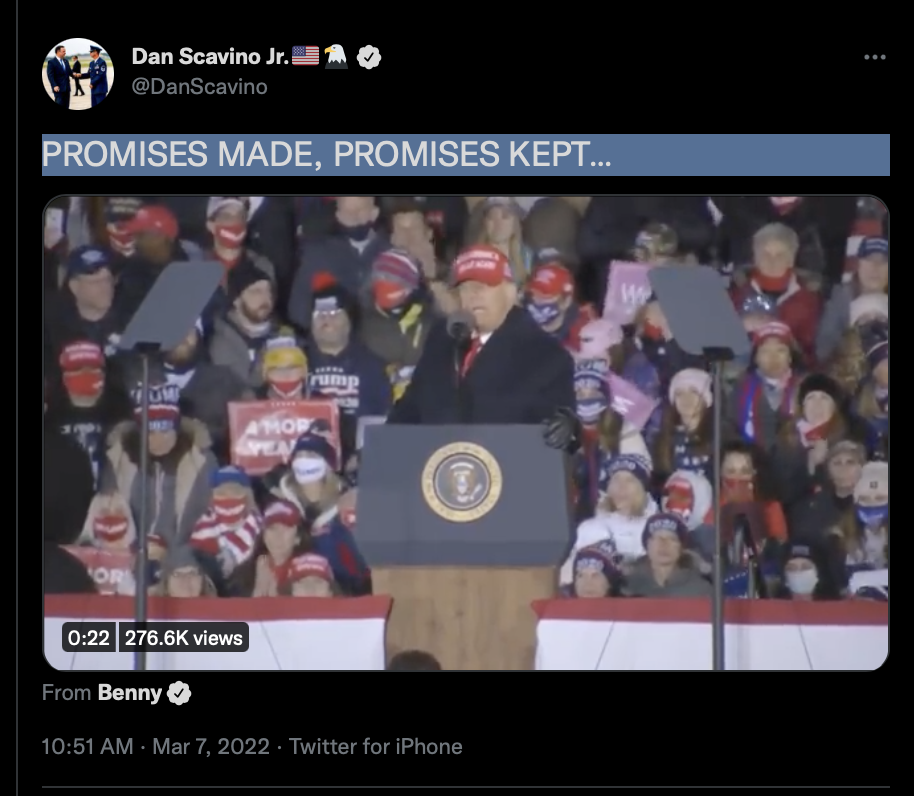The width and height of the screenshot is (914, 796).
Task: Click the 0:22 video duration badge
Action: pos(89,637)
